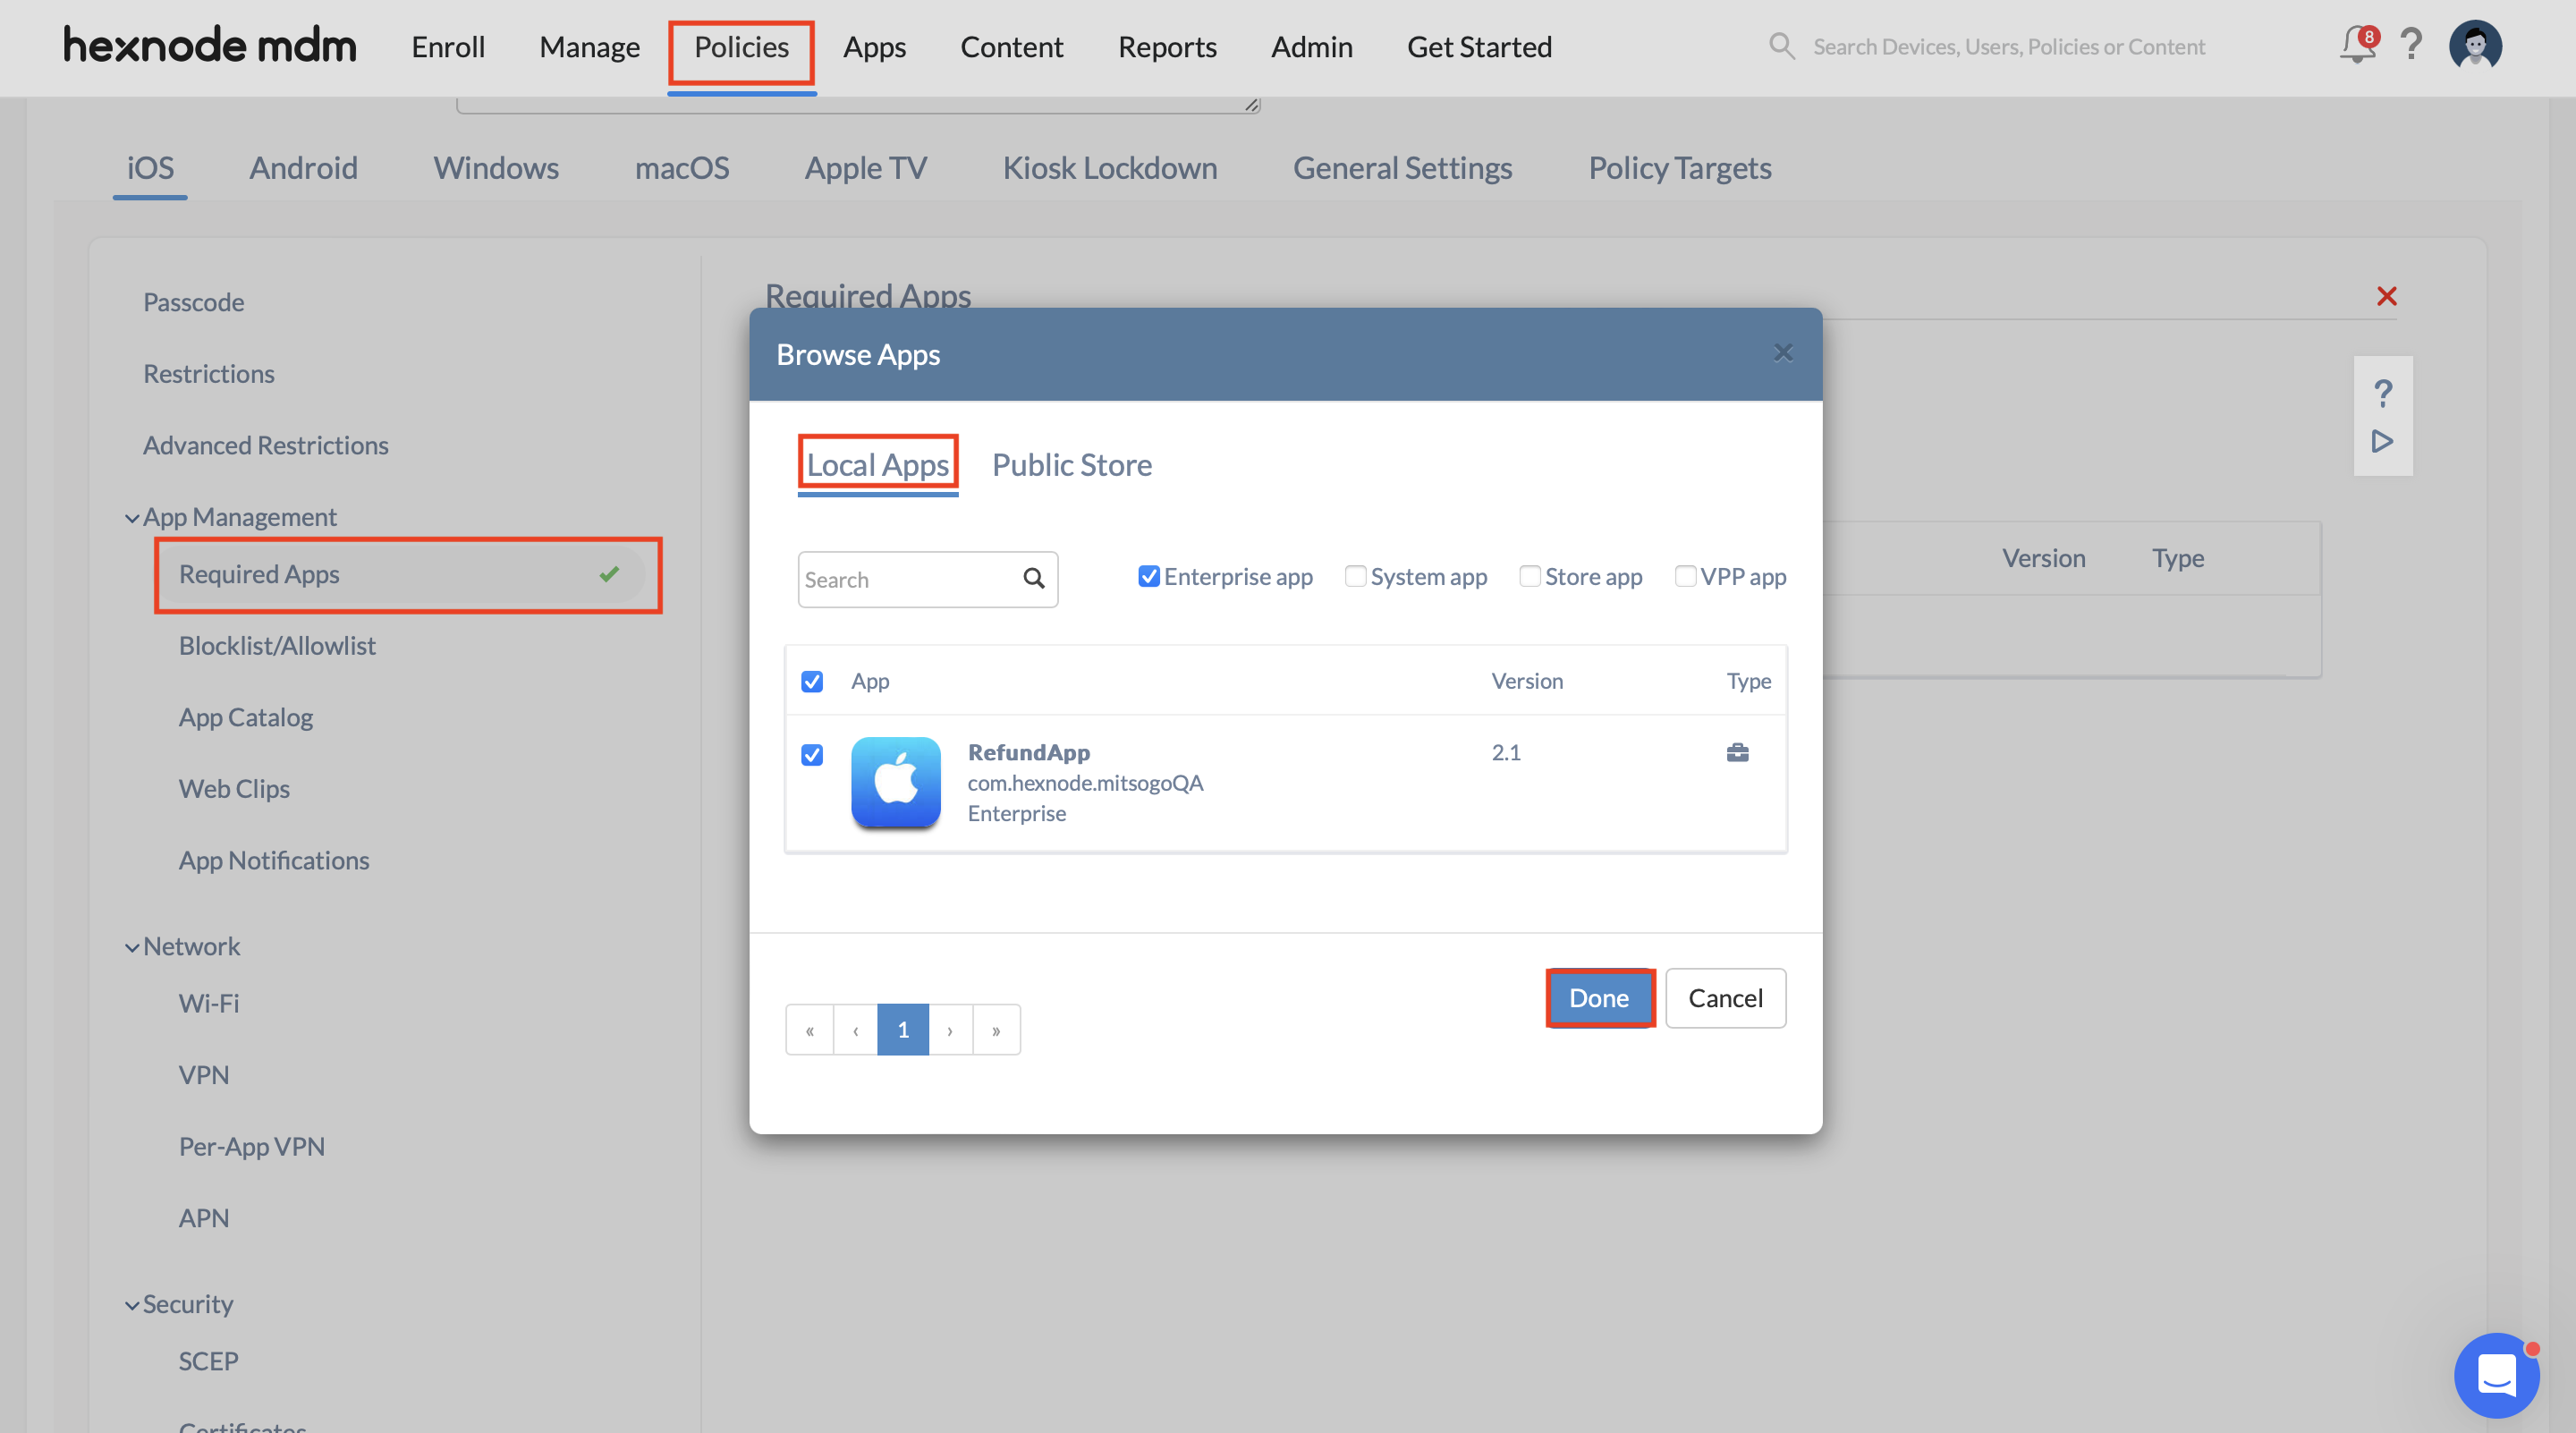The height and width of the screenshot is (1433, 2576).
Task: Go to previous page of app list
Action: click(x=856, y=1029)
